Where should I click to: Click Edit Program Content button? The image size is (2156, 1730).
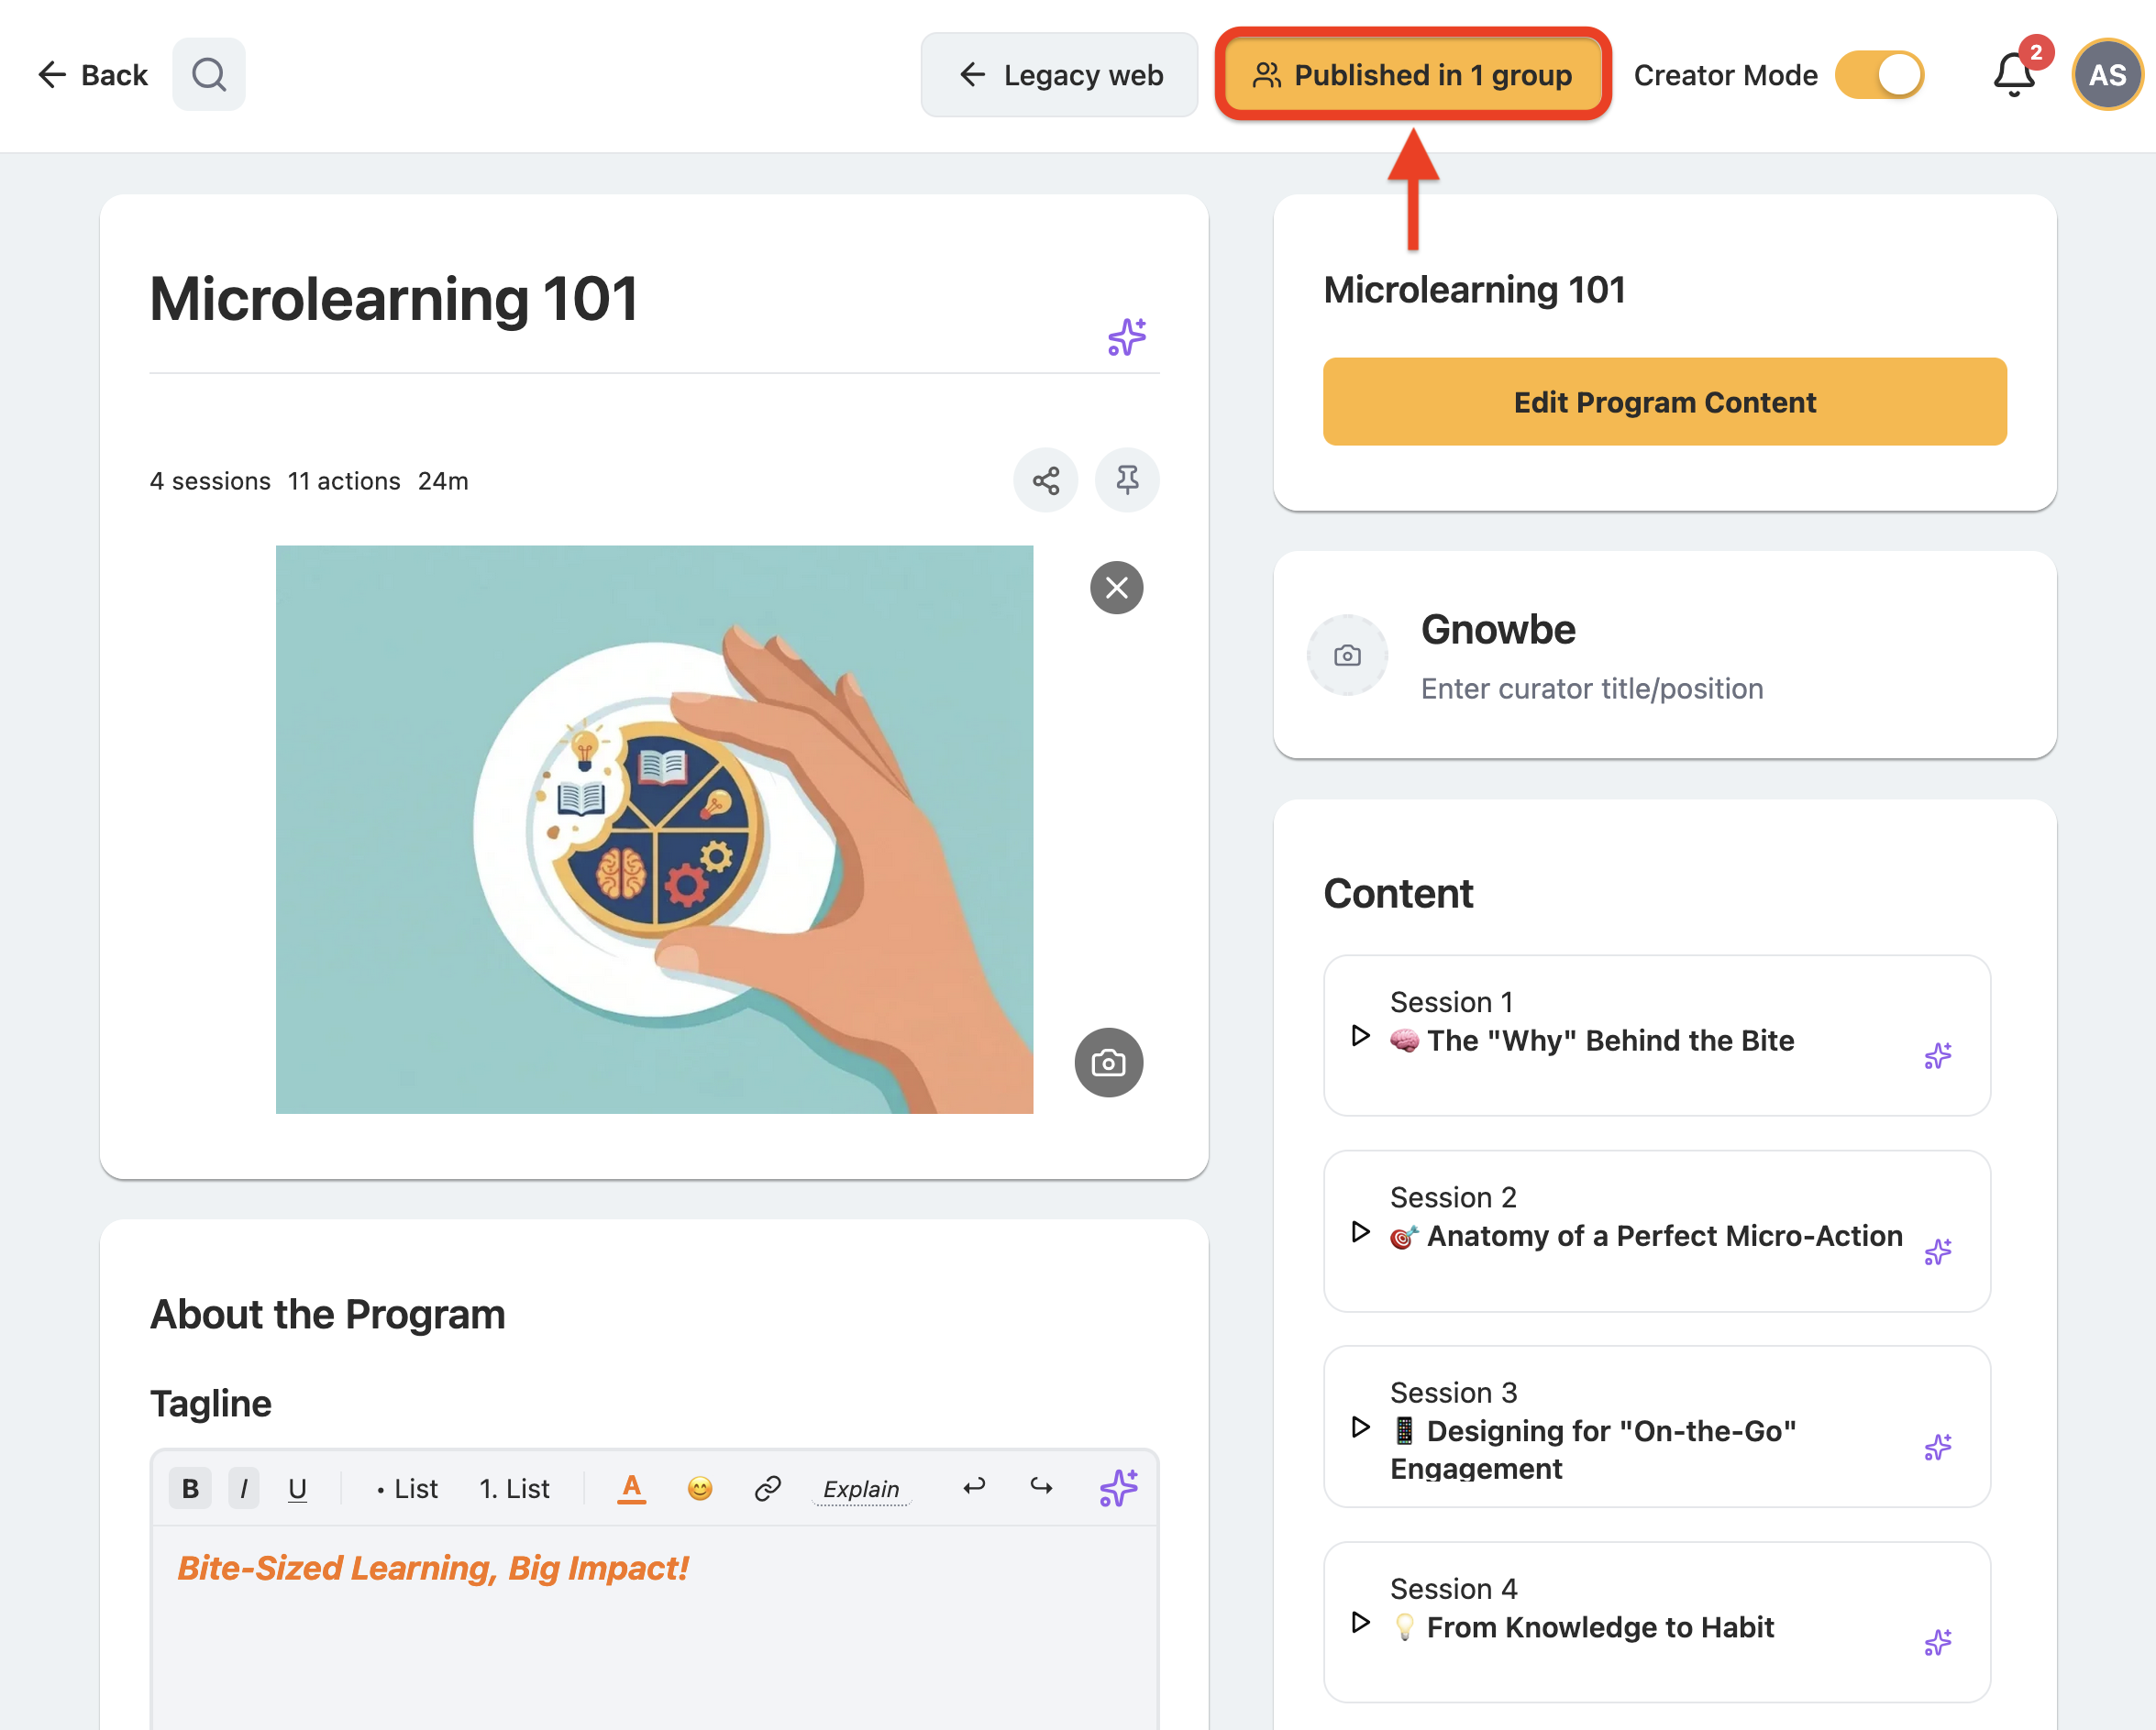tap(1664, 402)
